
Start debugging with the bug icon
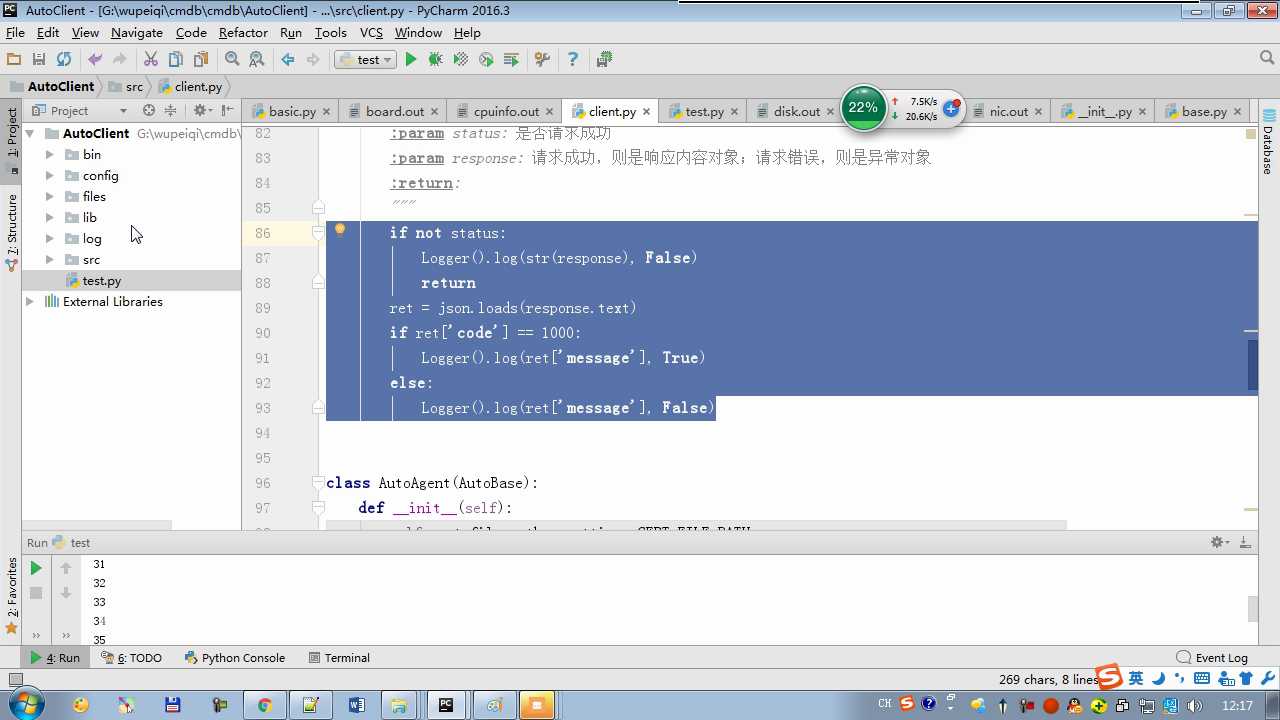click(435, 60)
